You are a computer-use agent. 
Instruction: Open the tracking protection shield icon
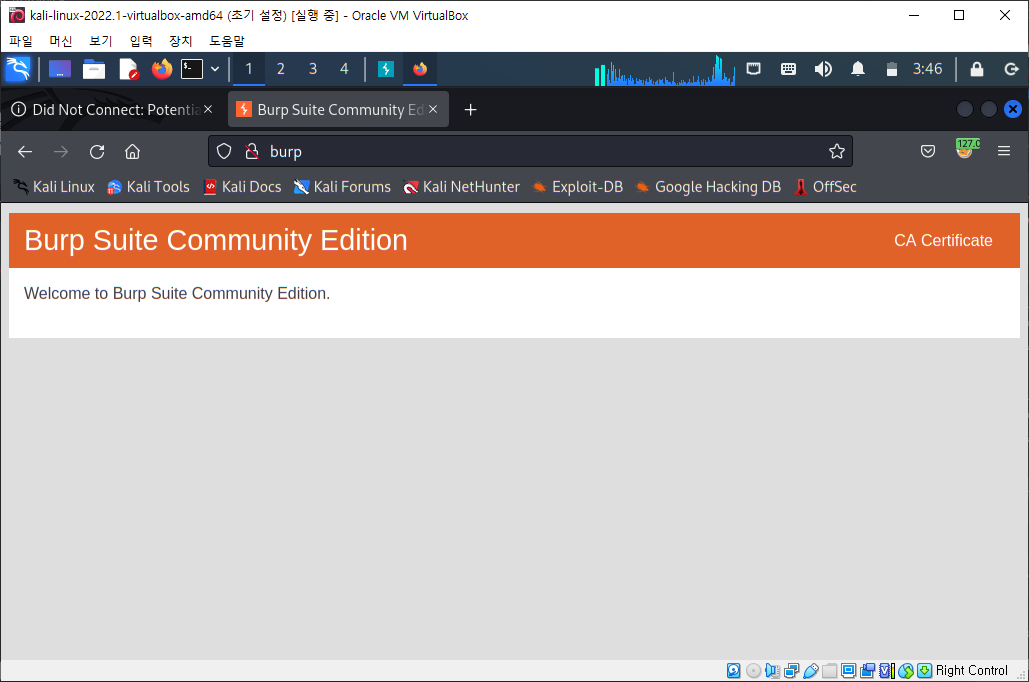[x=224, y=152]
